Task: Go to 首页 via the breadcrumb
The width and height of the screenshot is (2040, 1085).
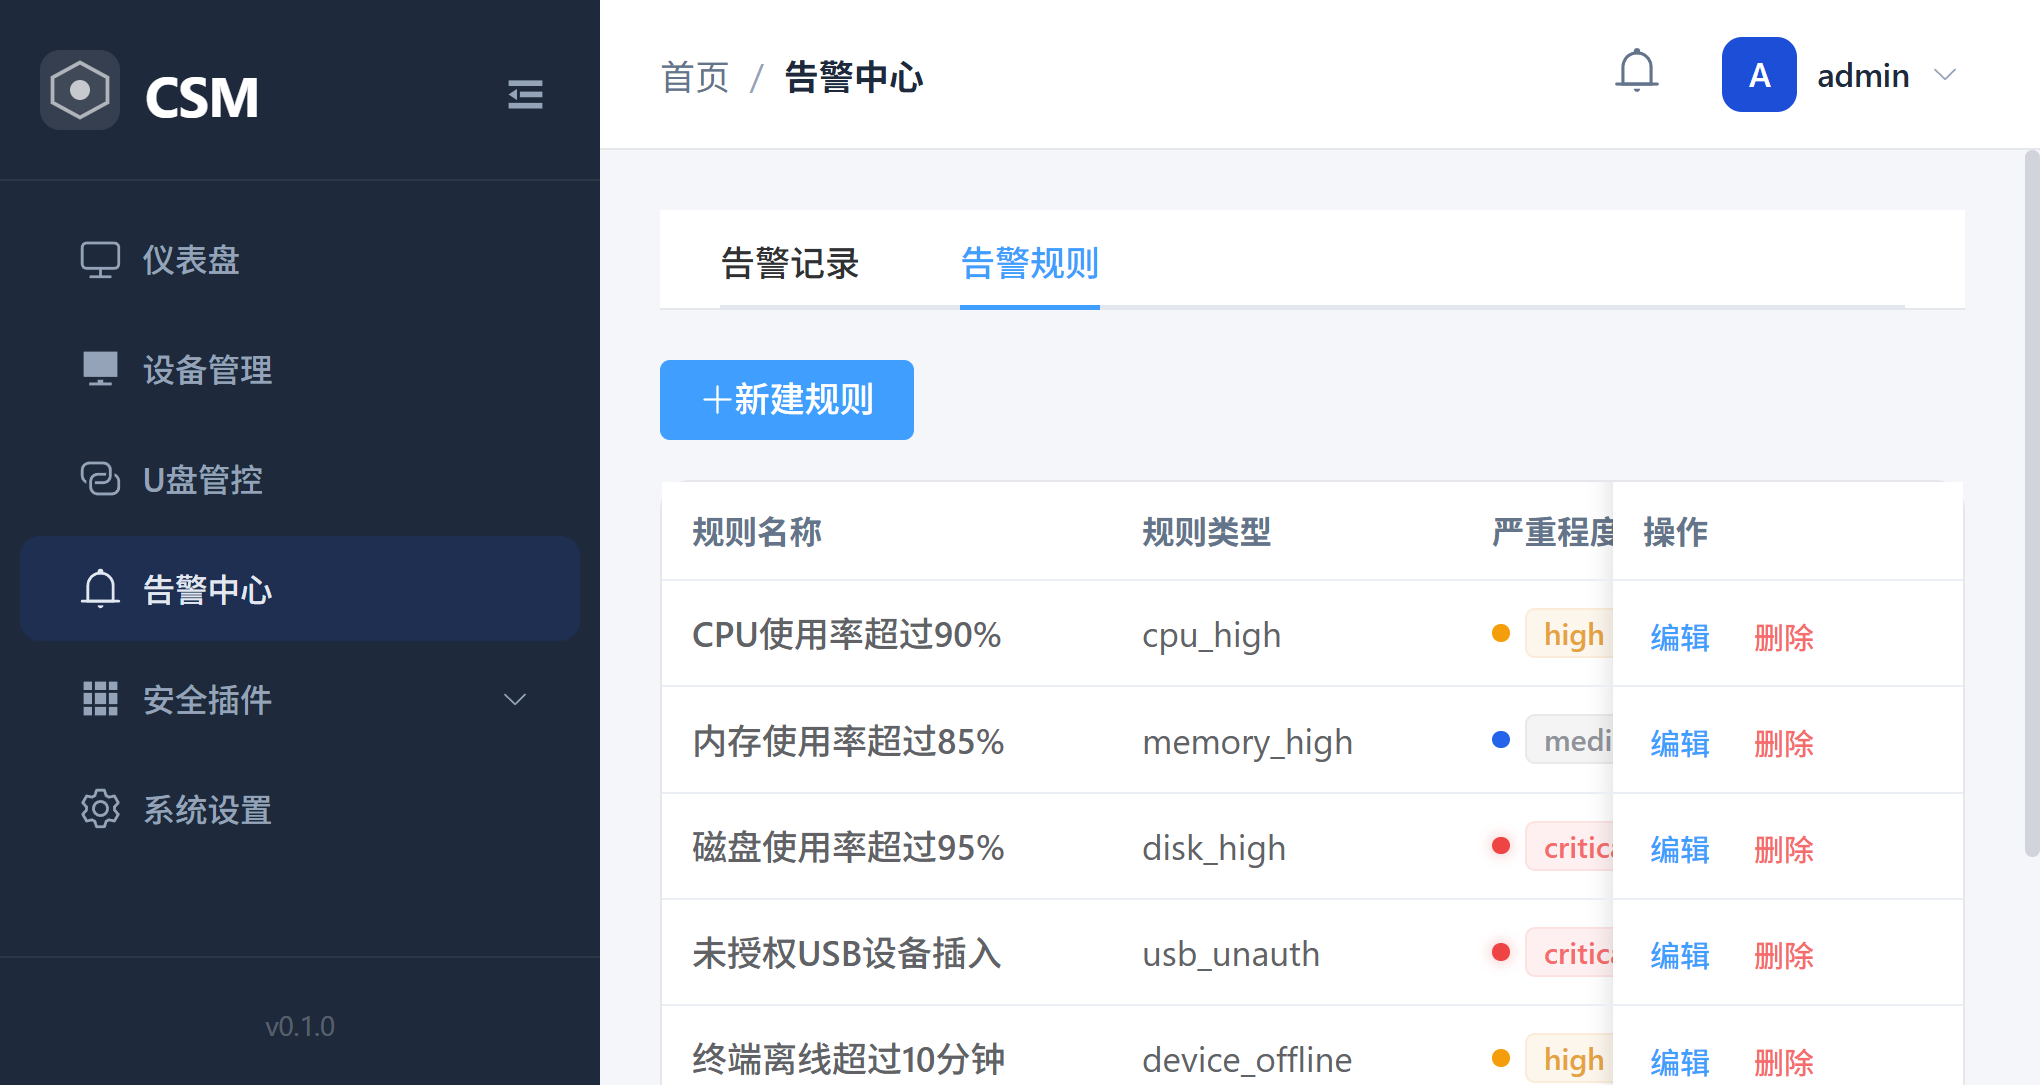Action: pos(695,77)
